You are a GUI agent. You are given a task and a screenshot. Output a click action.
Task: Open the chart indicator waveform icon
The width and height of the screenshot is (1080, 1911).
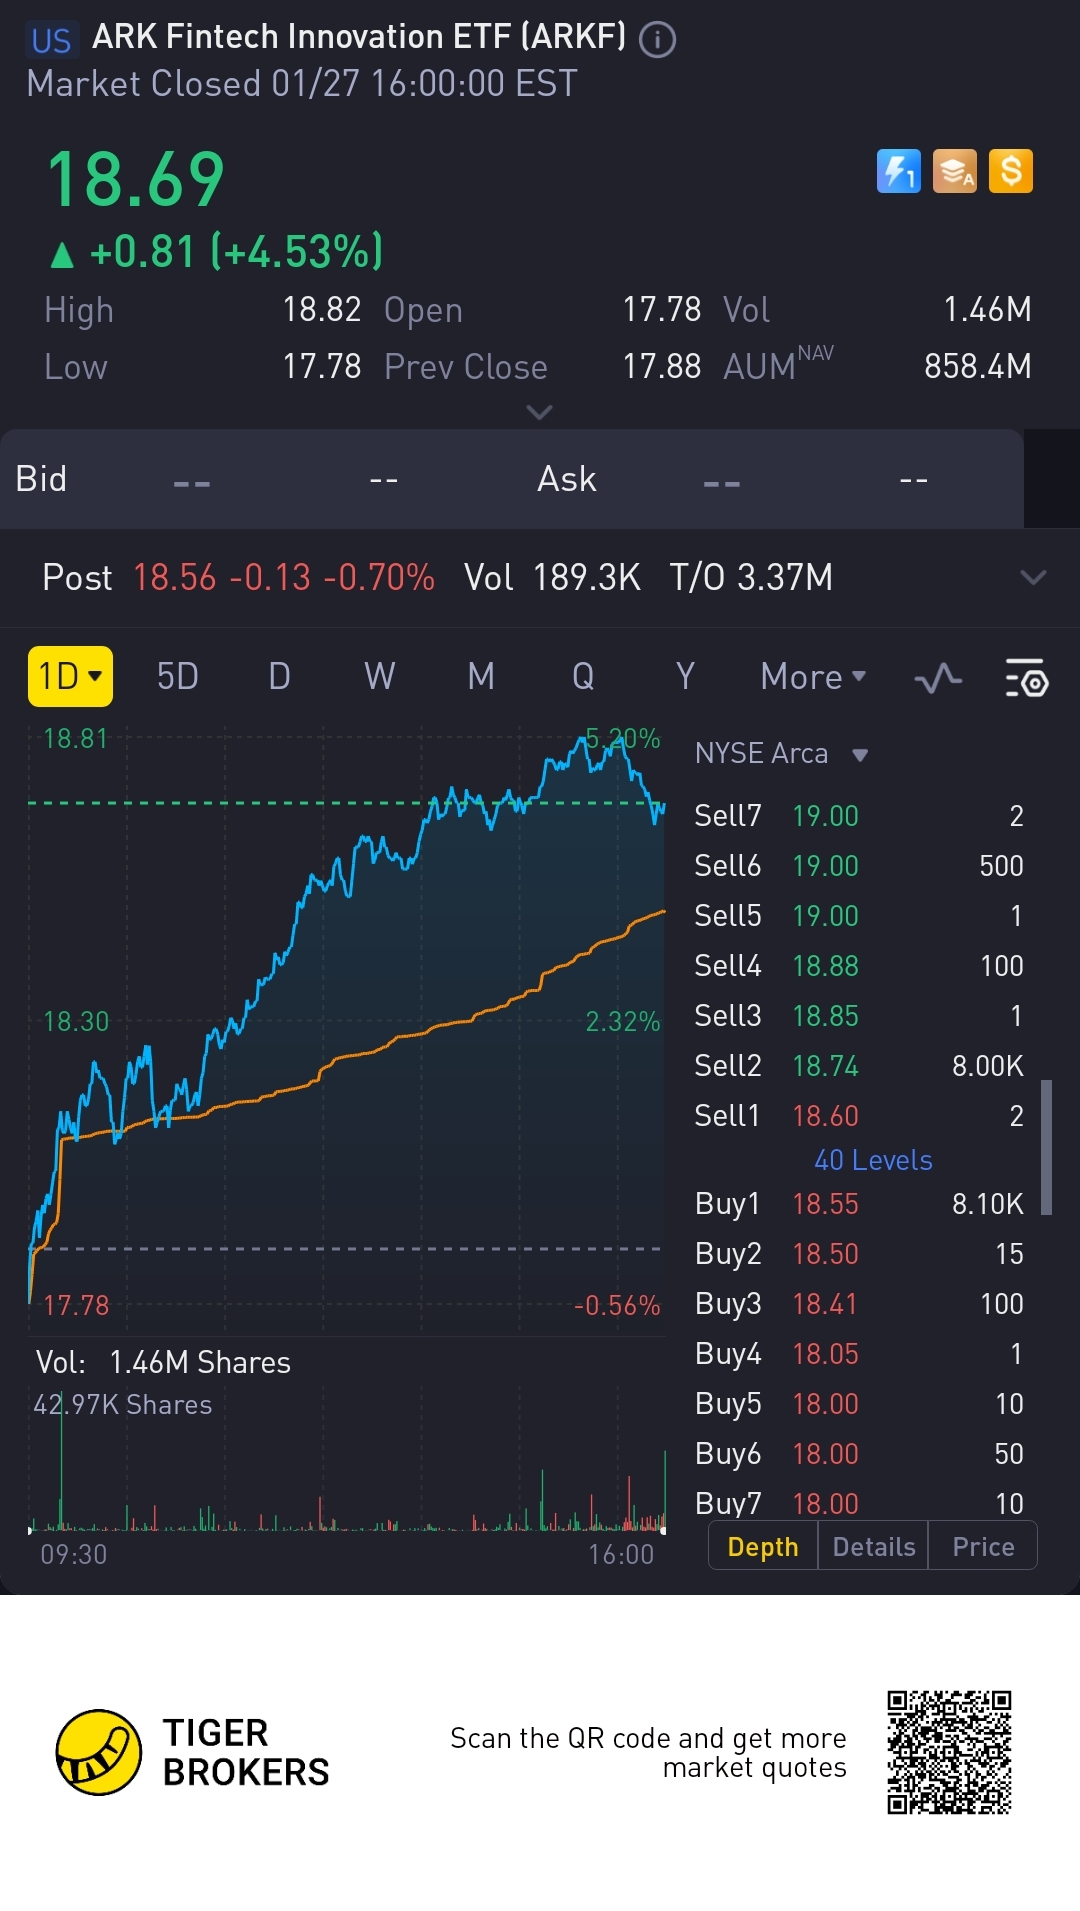(x=938, y=679)
